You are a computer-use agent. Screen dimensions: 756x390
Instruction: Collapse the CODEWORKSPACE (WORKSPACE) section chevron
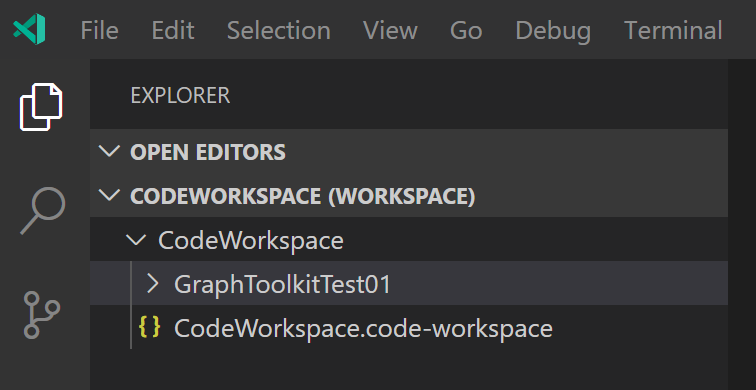(x=109, y=195)
